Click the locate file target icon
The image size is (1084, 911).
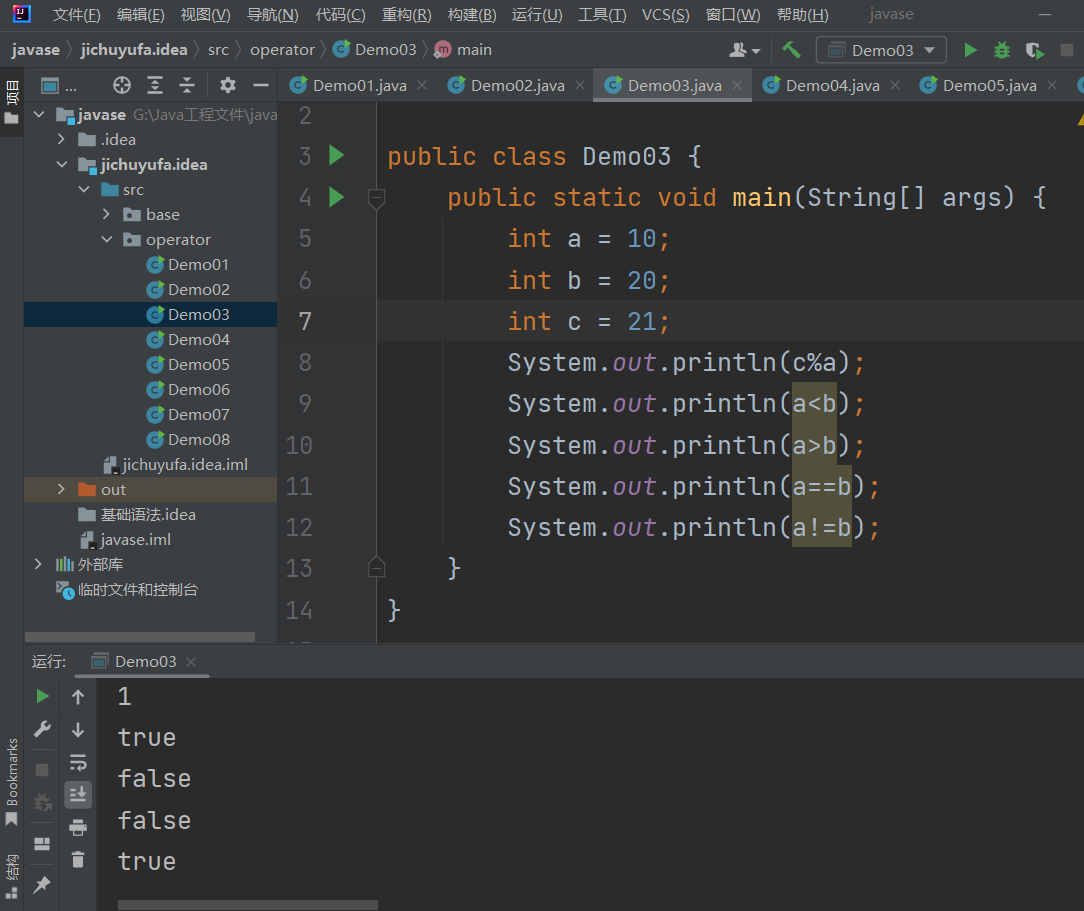tap(122, 85)
